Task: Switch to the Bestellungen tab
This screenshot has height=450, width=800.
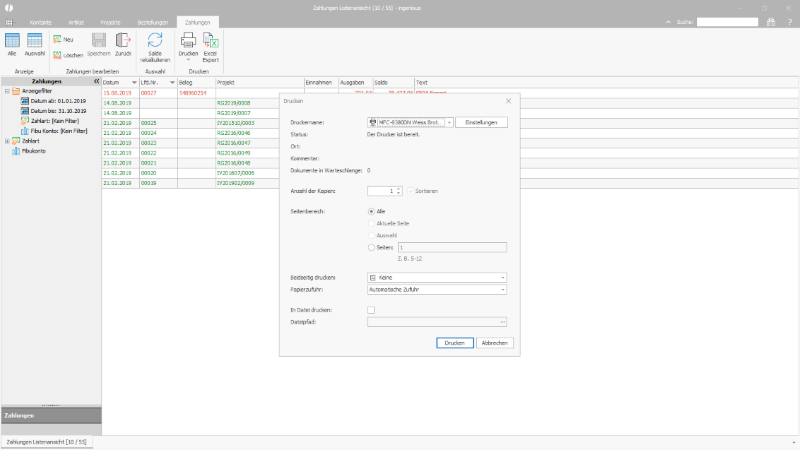Action: click(x=153, y=22)
